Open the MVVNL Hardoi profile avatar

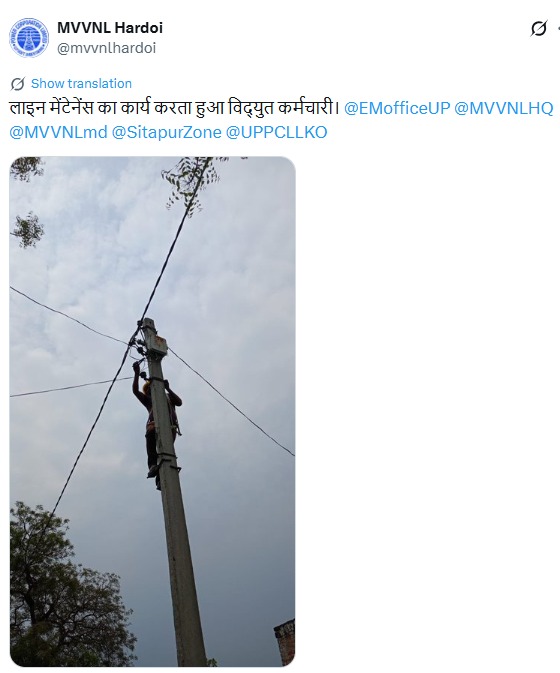pyautogui.click(x=29, y=38)
